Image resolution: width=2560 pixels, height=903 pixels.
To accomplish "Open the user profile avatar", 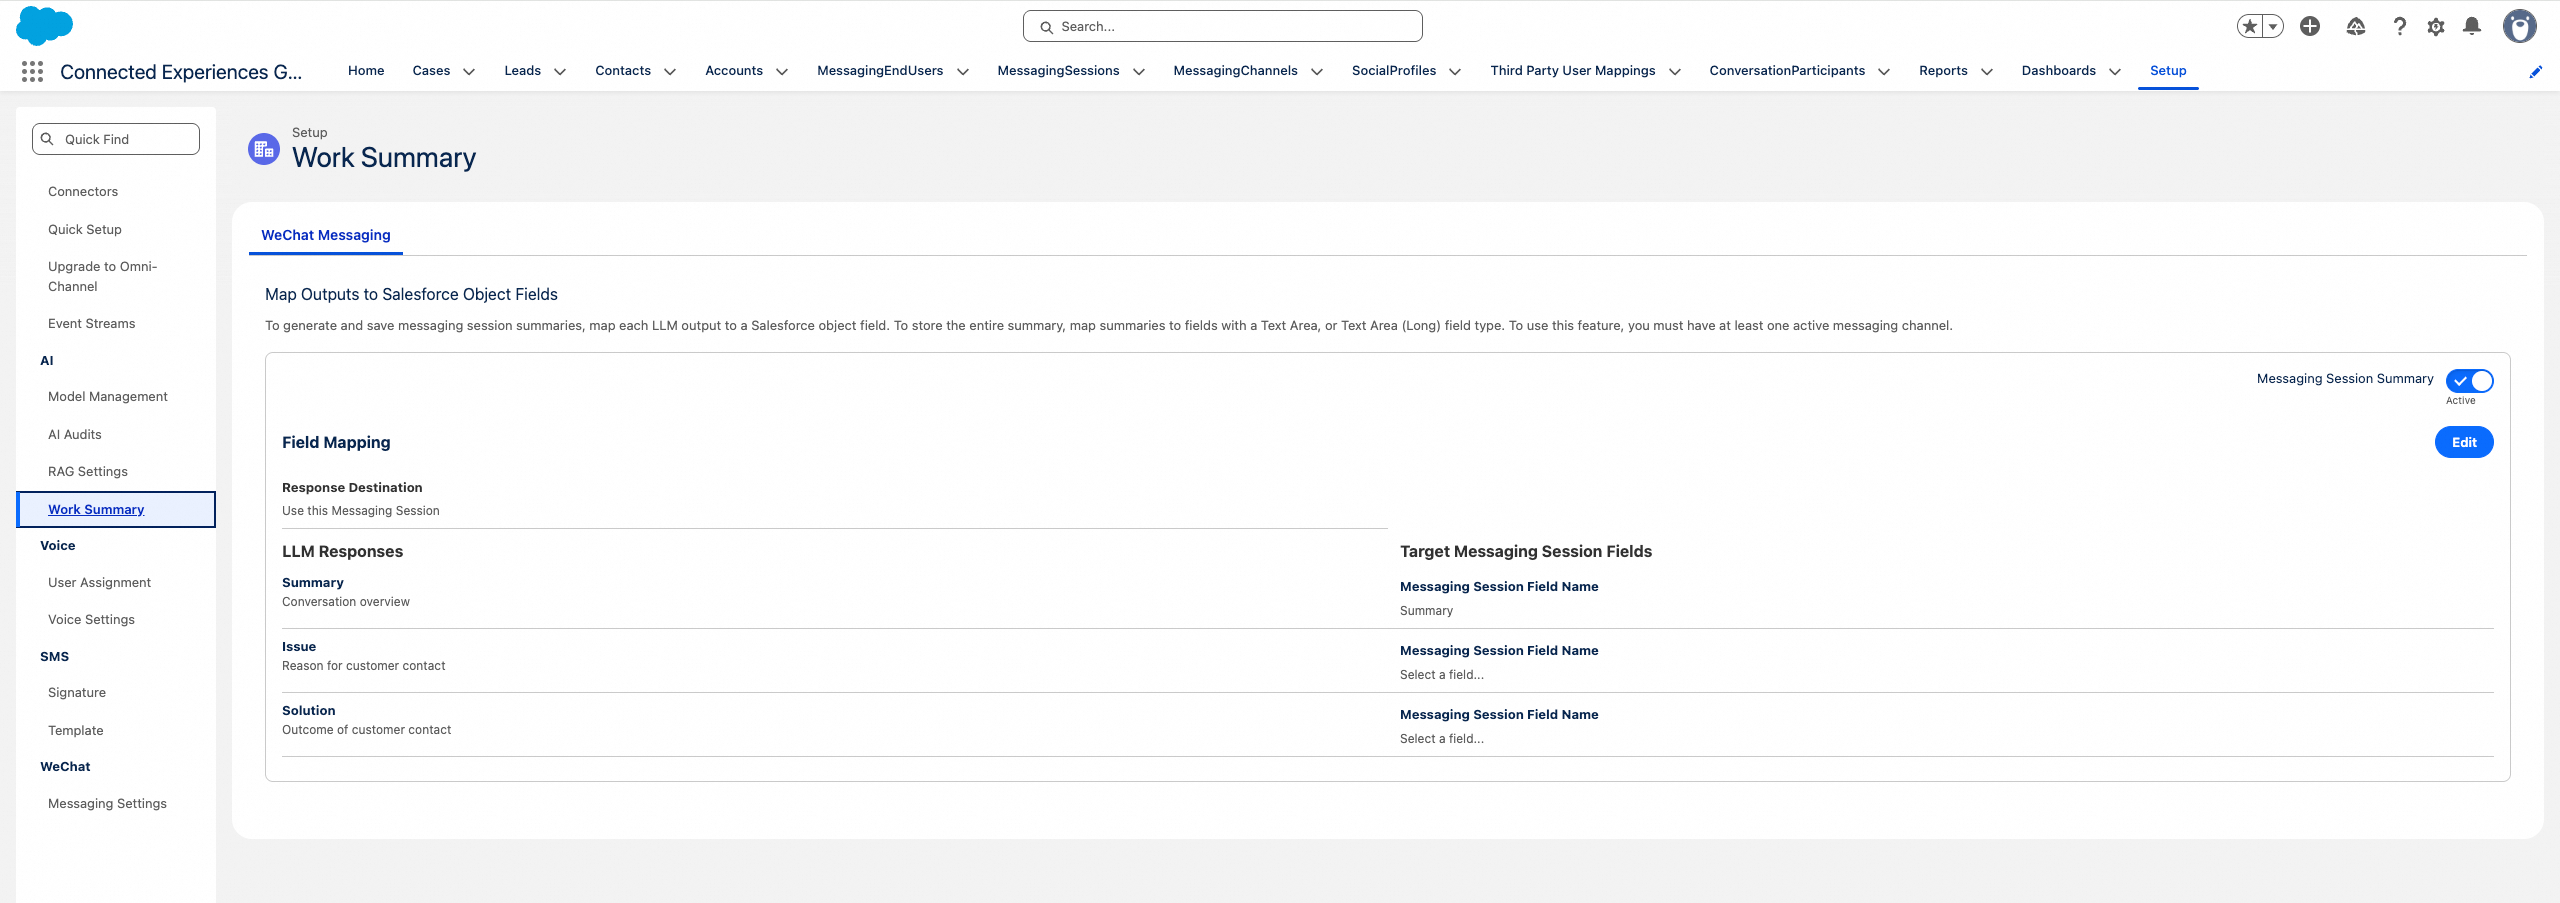I will point(2520,27).
